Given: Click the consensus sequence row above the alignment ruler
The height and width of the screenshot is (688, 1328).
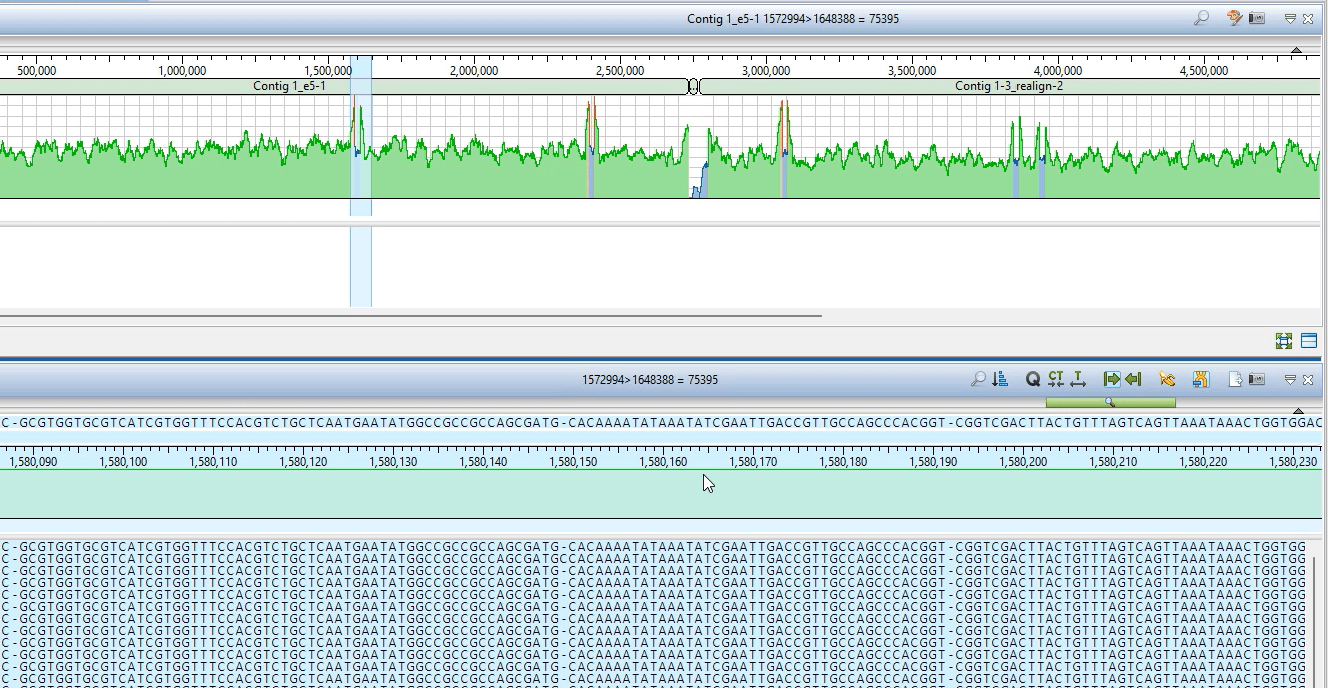Looking at the screenshot, I should pos(661,423).
